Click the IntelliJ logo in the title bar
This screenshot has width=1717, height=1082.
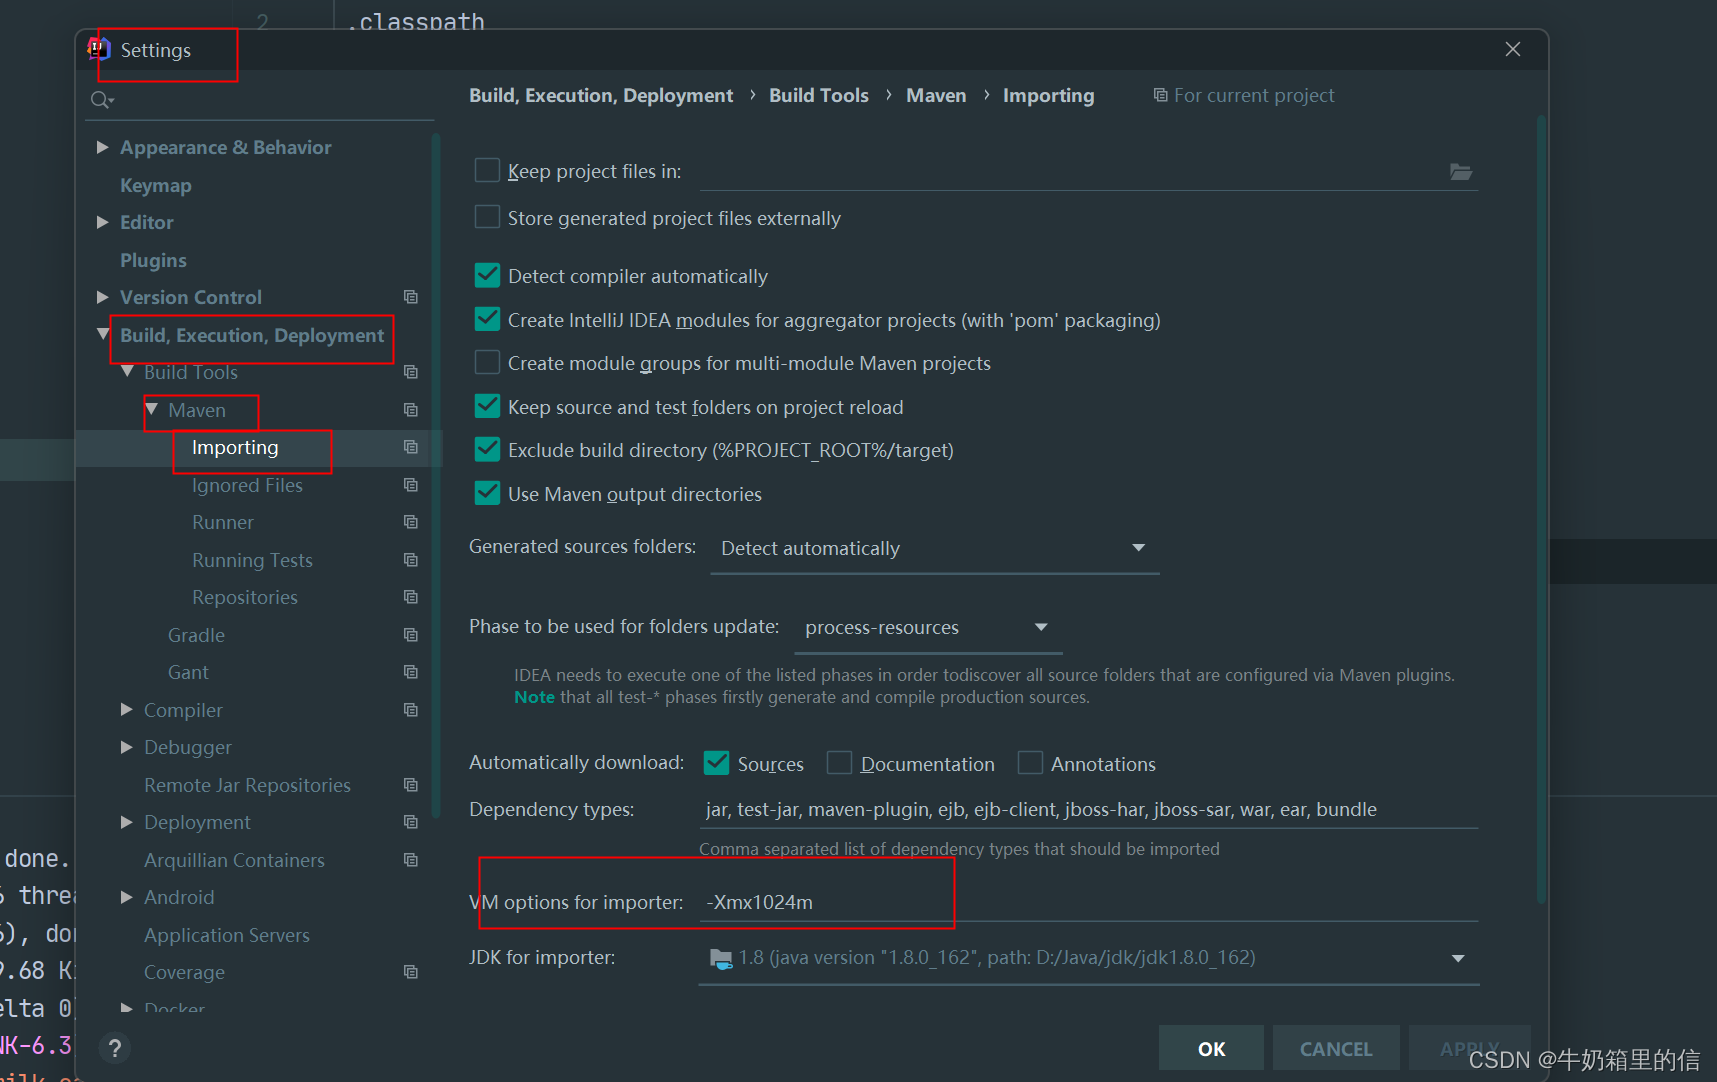[98, 49]
